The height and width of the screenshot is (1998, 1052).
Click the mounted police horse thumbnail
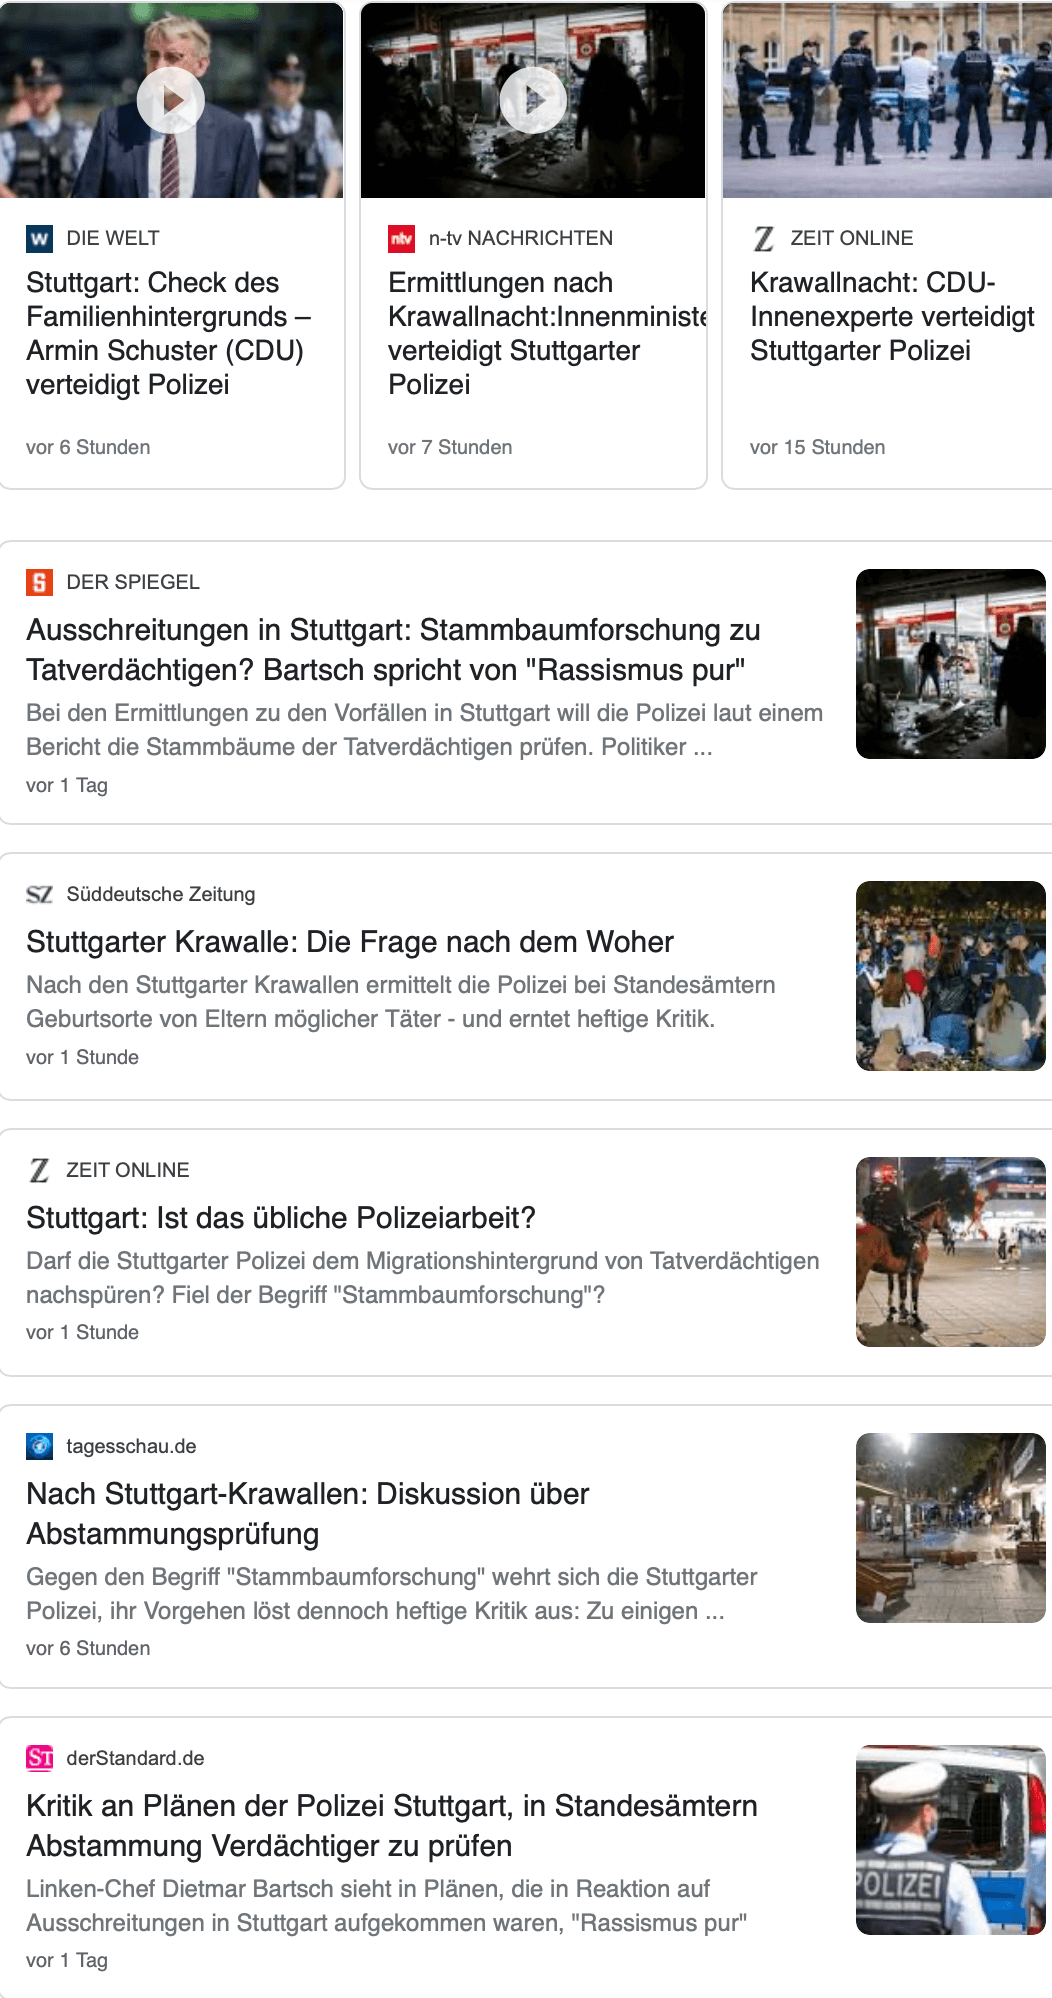click(950, 1252)
